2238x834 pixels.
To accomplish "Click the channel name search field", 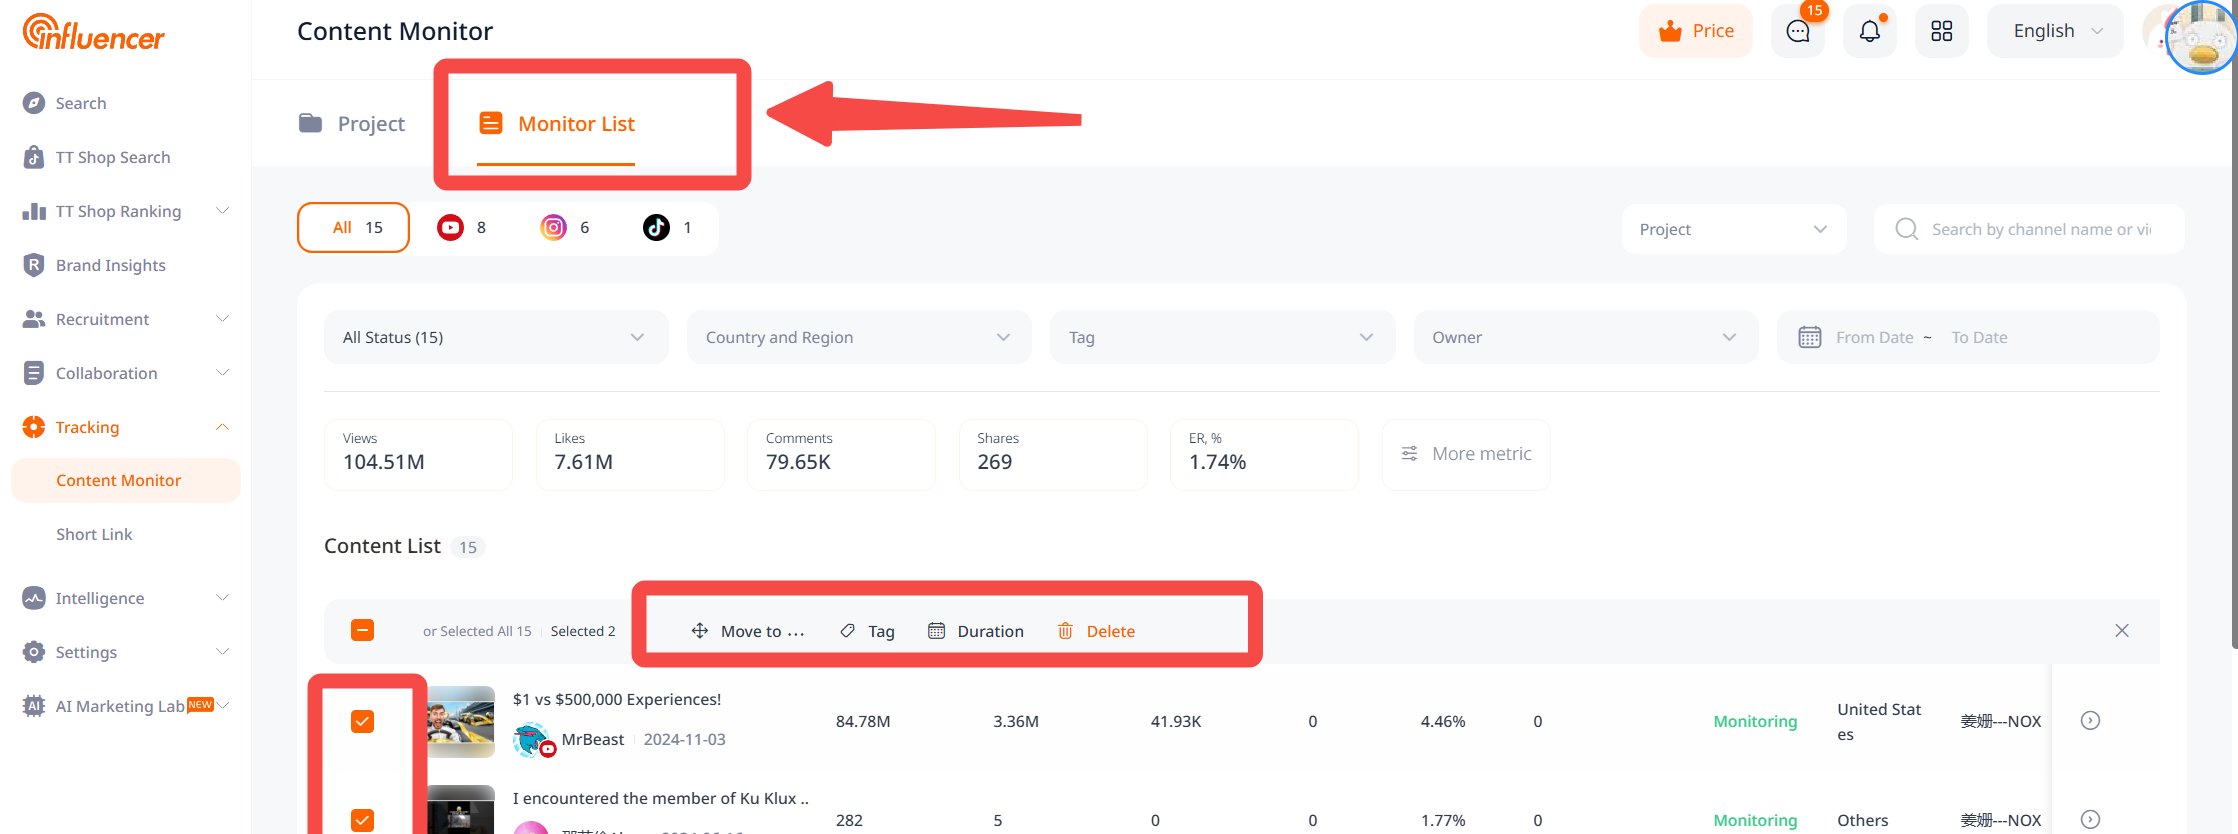I will [x=2040, y=230].
